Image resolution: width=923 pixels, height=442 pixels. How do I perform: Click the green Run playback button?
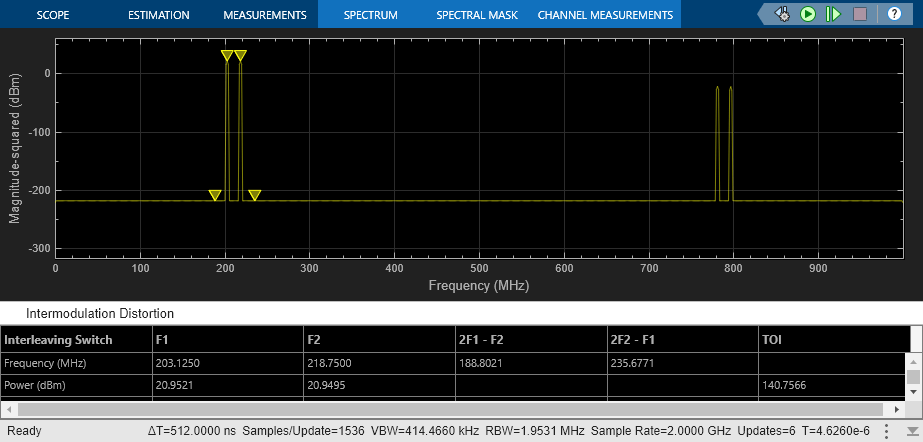[x=808, y=14]
